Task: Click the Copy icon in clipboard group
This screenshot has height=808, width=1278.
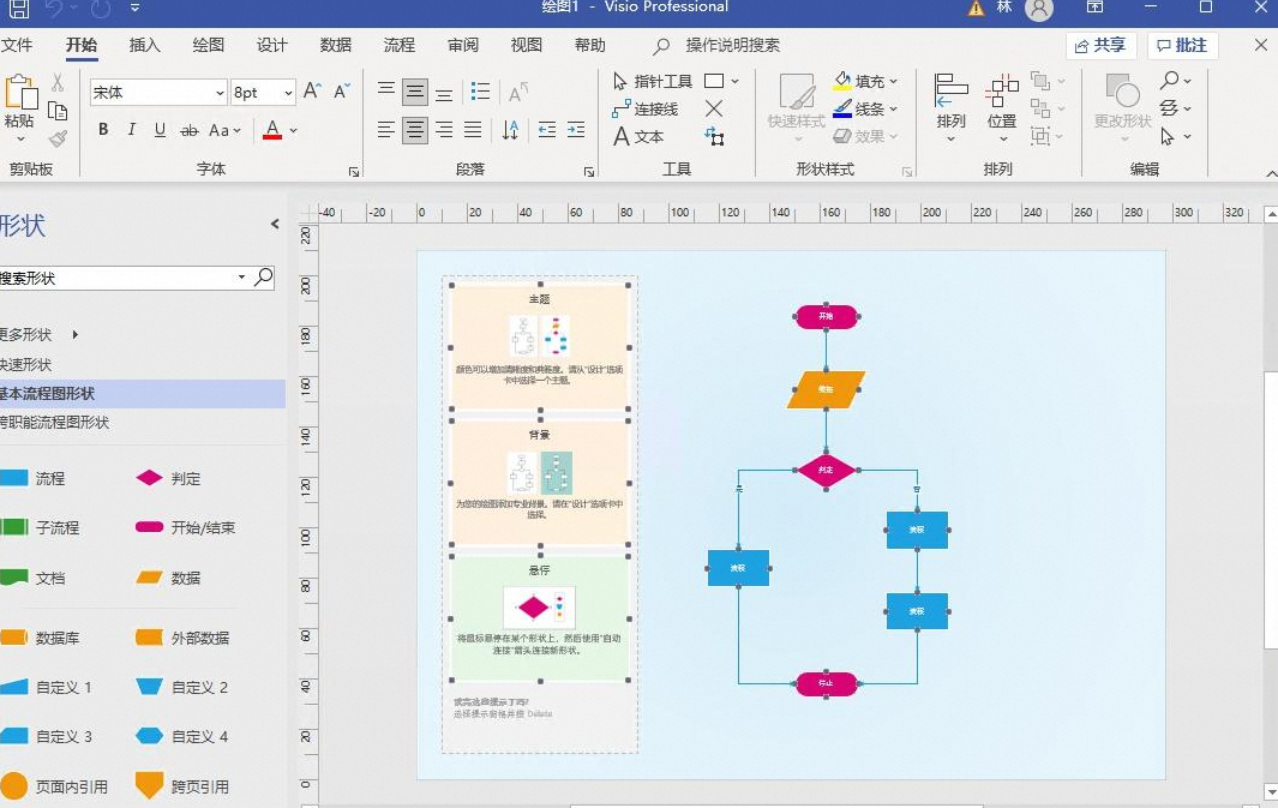Action: click(x=58, y=111)
